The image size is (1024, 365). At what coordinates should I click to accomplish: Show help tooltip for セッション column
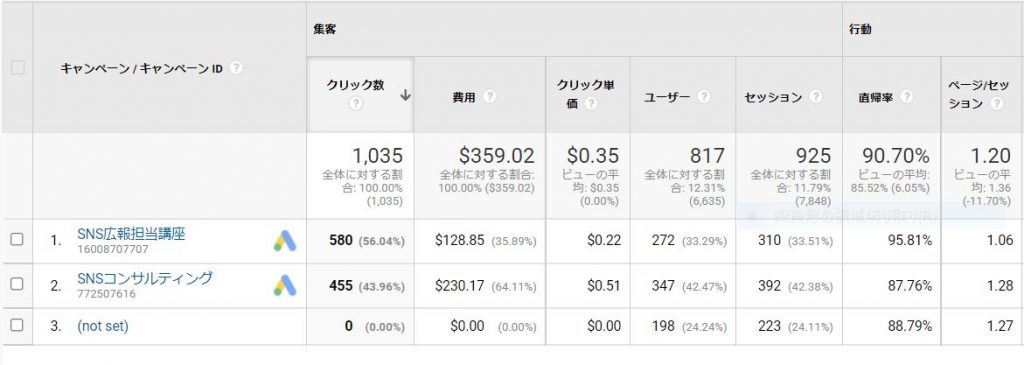pos(815,97)
